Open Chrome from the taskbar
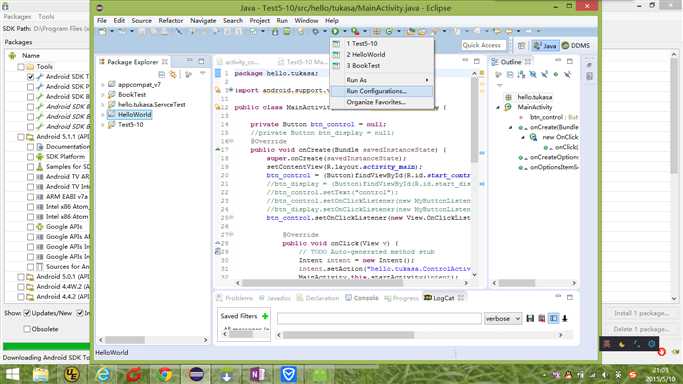This screenshot has width=683, height=384. click(165, 374)
